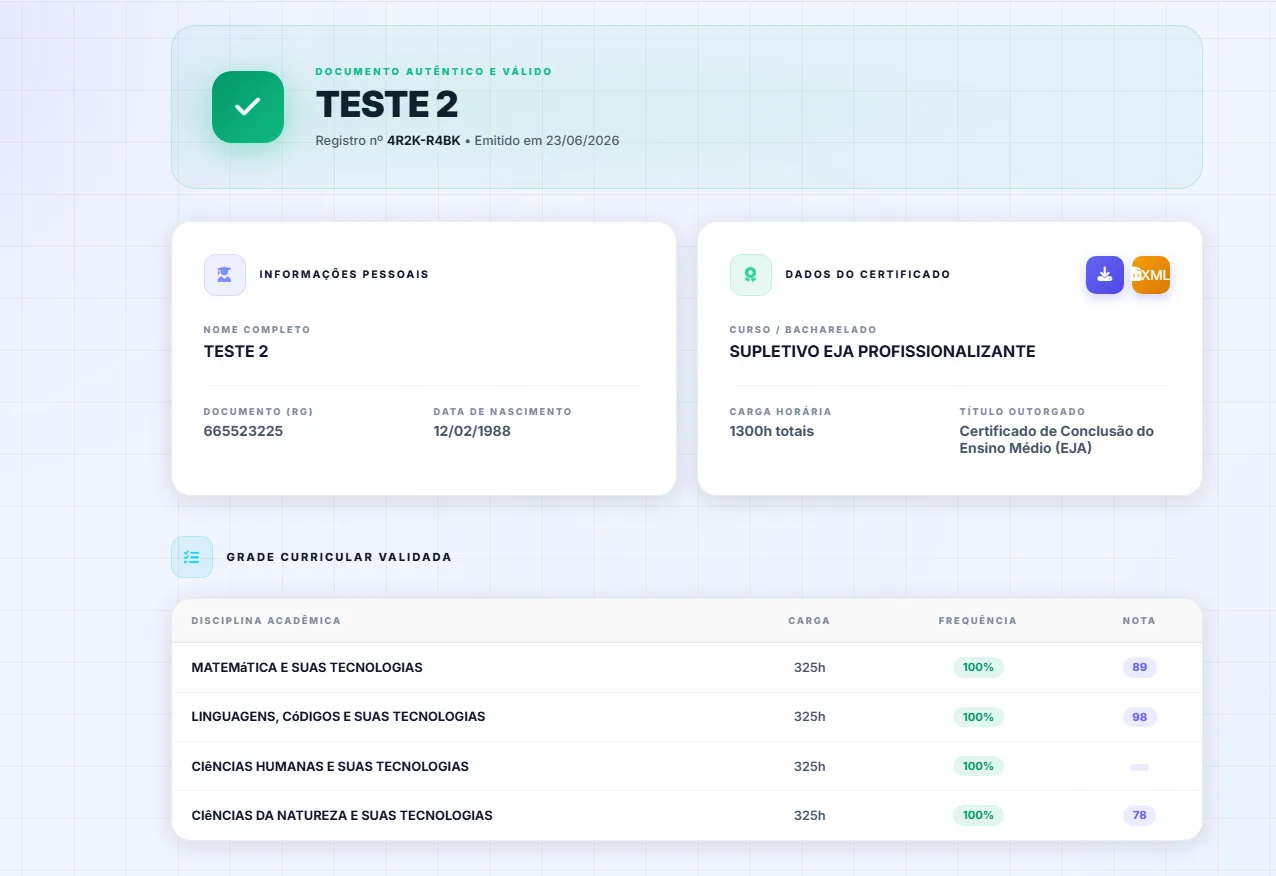The image size is (1276, 876).
Task: Click the 325h workload in the Matemática row
Action: 810,668
